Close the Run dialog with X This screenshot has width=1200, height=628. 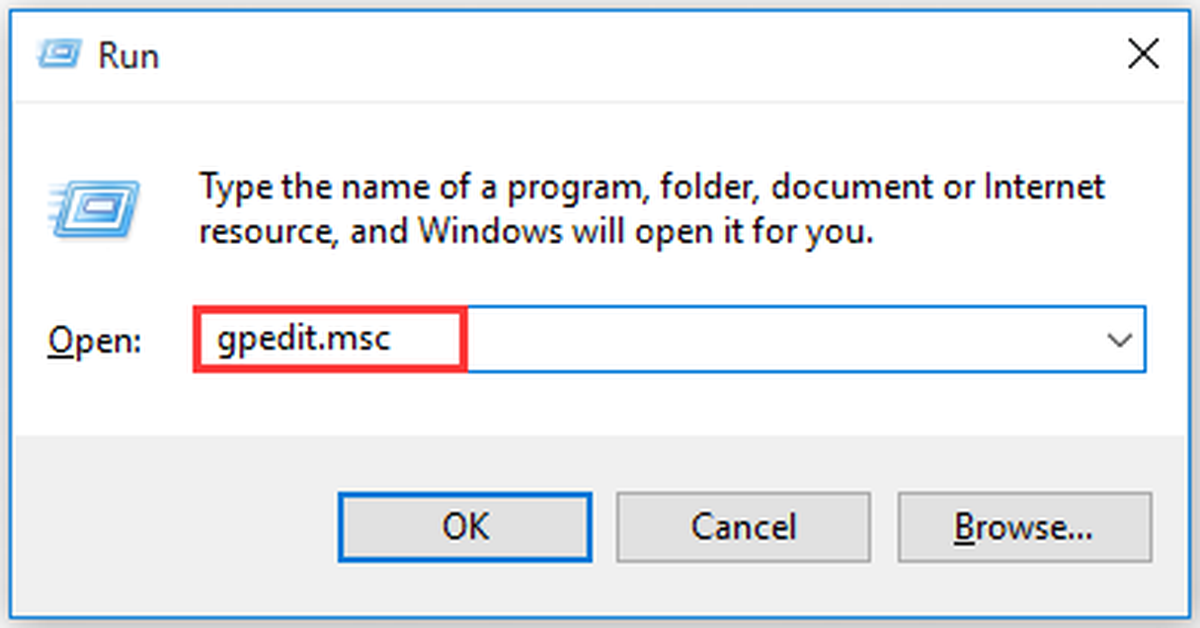(x=1143, y=53)
